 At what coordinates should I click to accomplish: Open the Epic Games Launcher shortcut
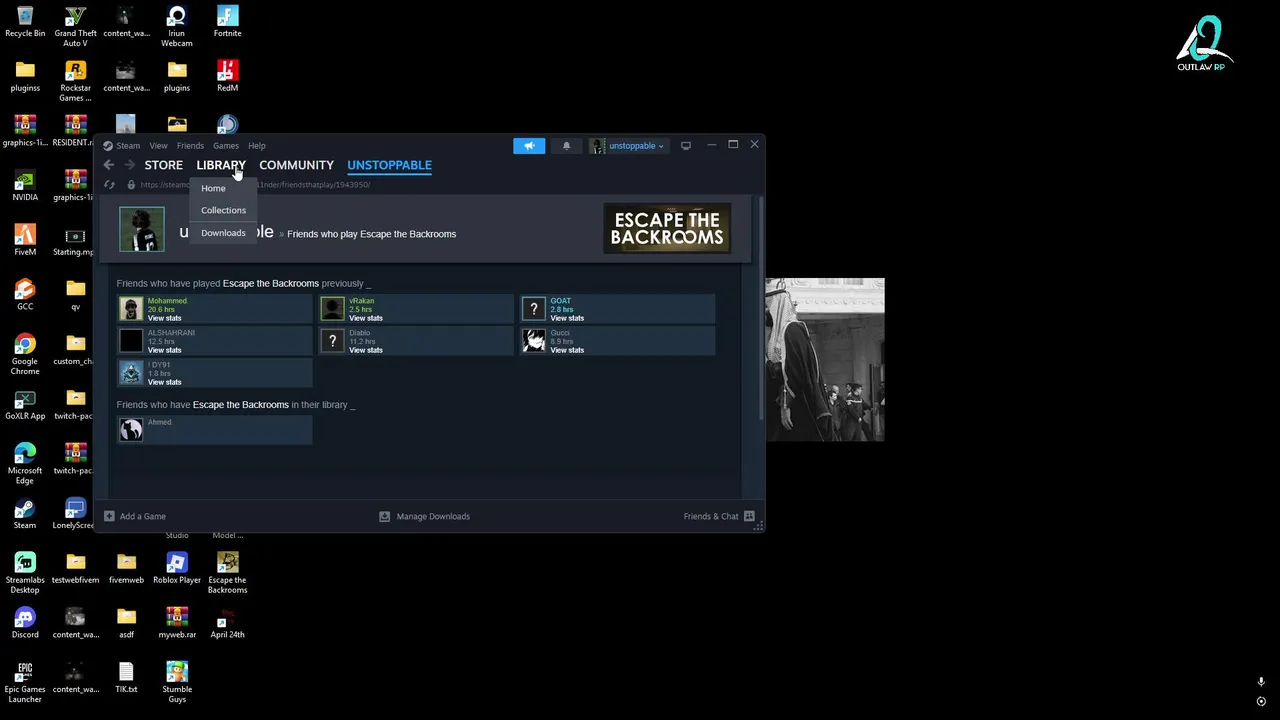[25, 682]
